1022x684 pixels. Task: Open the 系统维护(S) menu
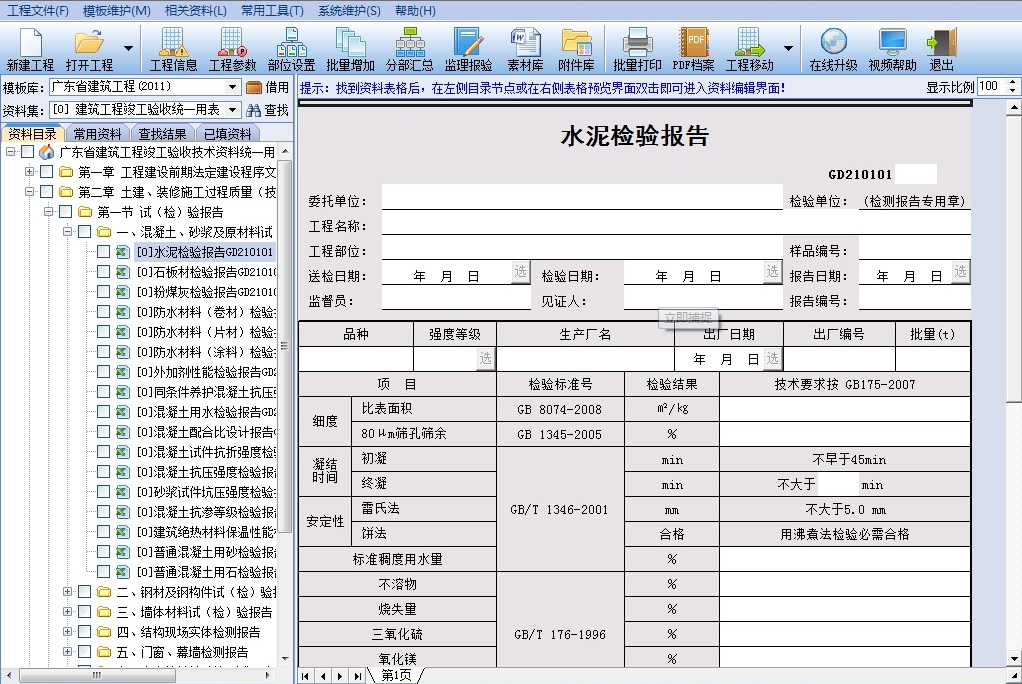tap(349, 10)
